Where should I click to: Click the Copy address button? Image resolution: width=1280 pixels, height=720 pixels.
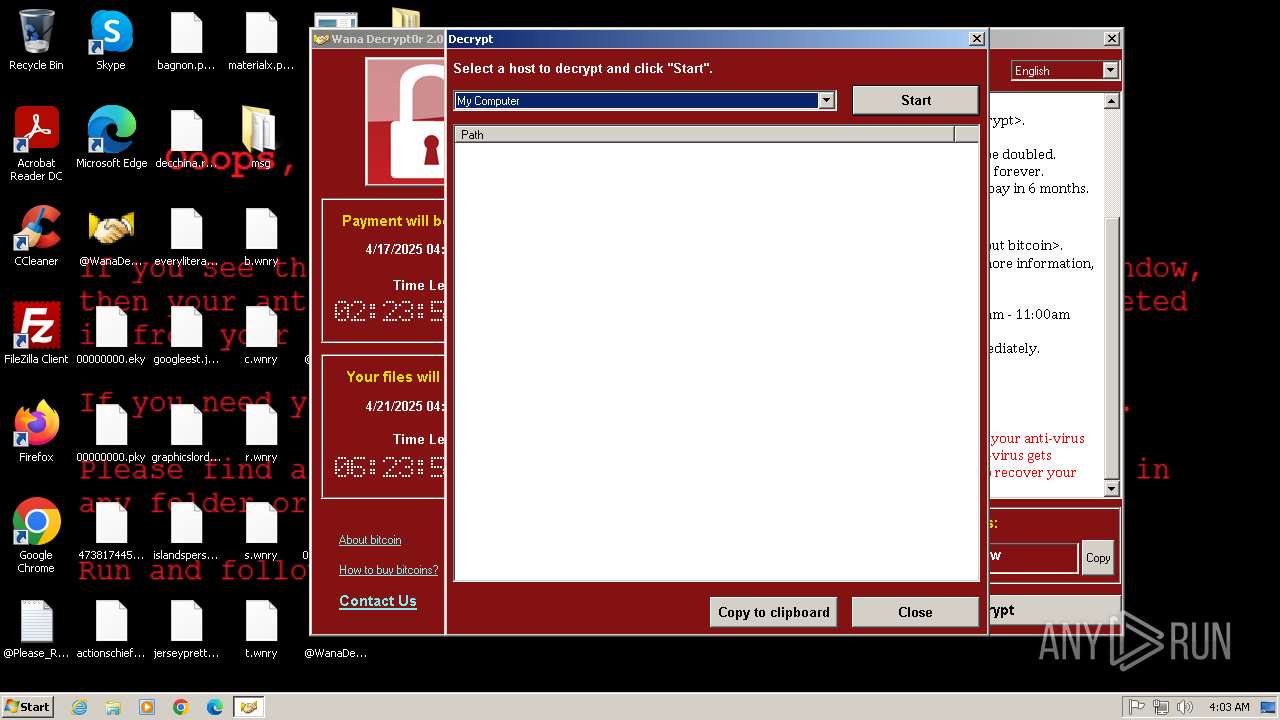coord(1098,558)
